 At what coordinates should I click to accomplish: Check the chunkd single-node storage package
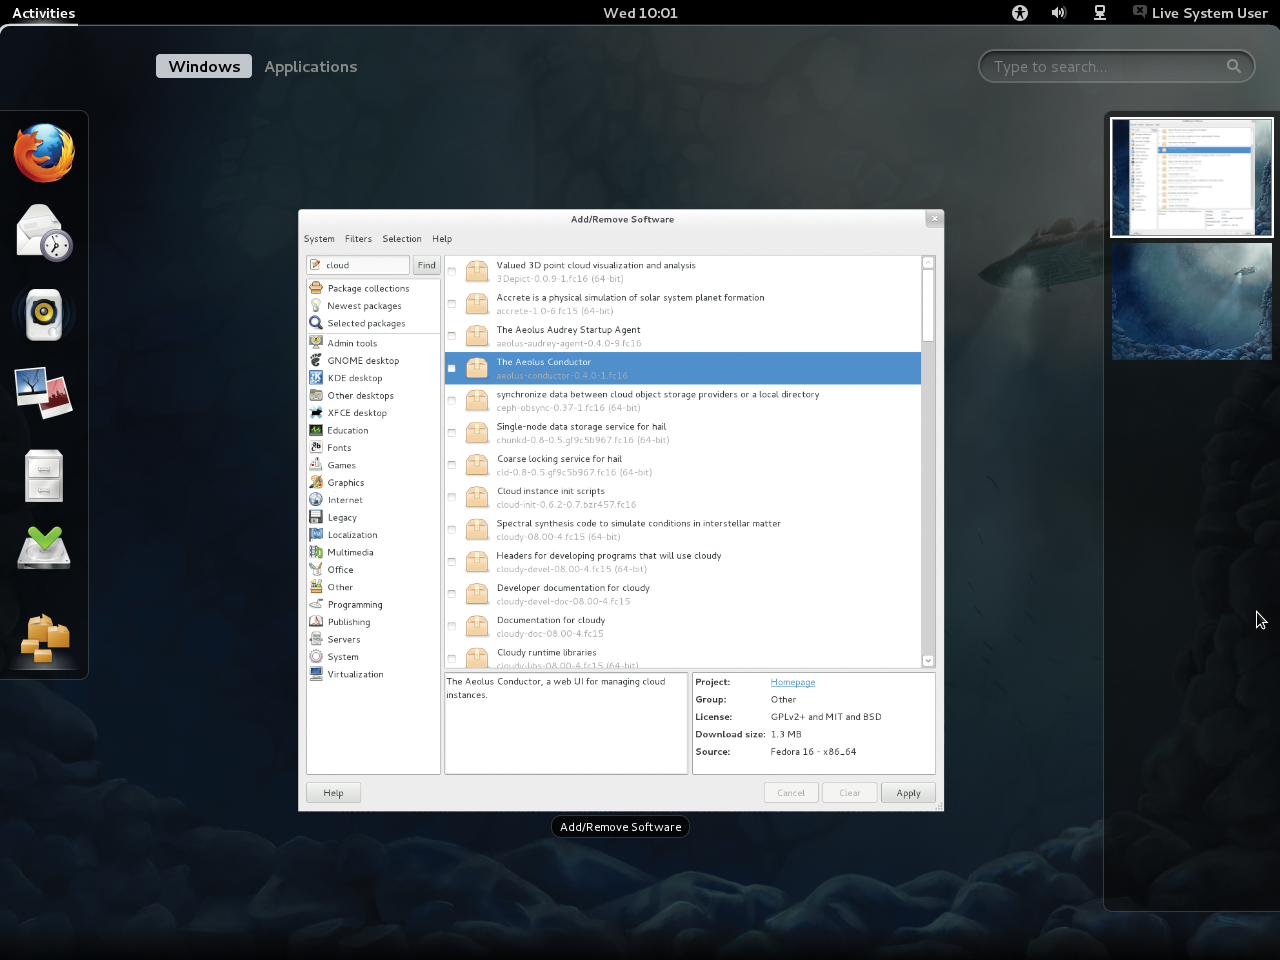coord(451,432)
